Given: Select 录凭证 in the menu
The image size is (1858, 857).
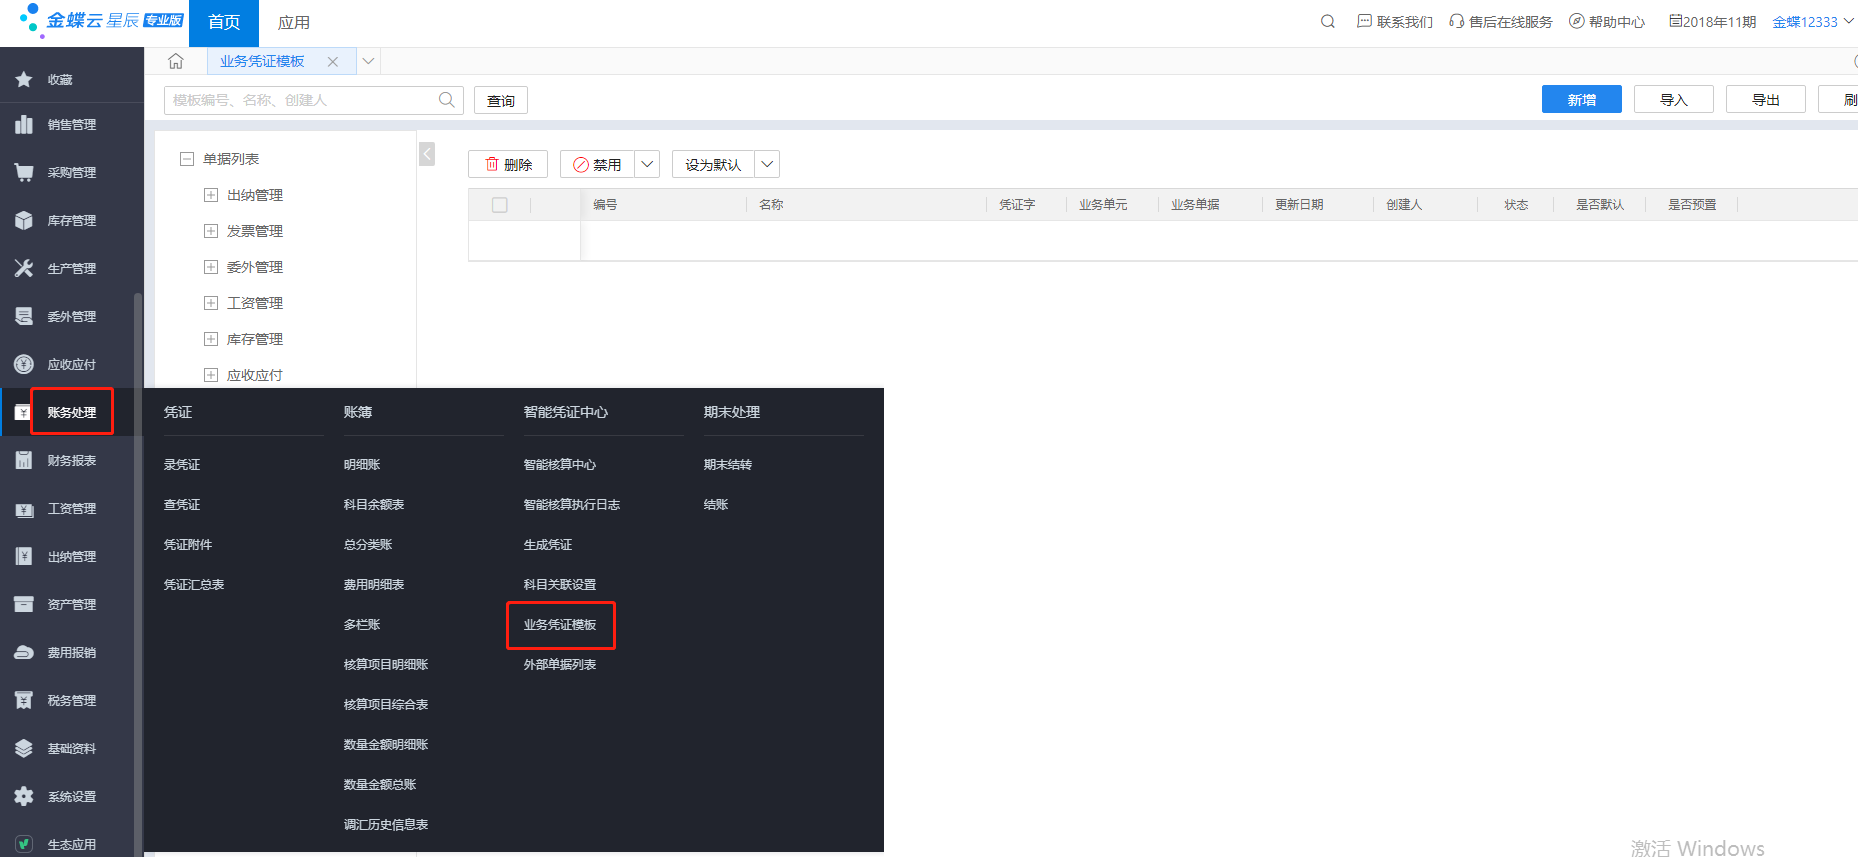Looking at the screenshot, I should (x=182, y=465).
